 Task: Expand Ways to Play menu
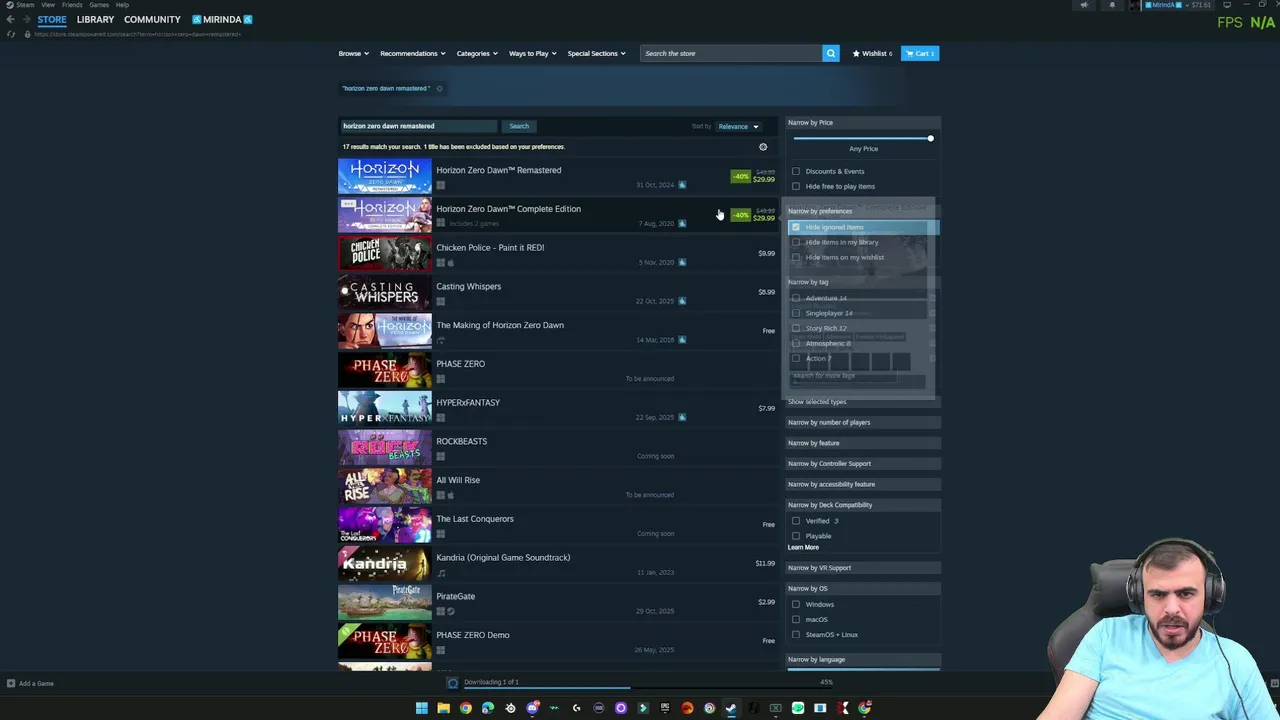(533, 53)
